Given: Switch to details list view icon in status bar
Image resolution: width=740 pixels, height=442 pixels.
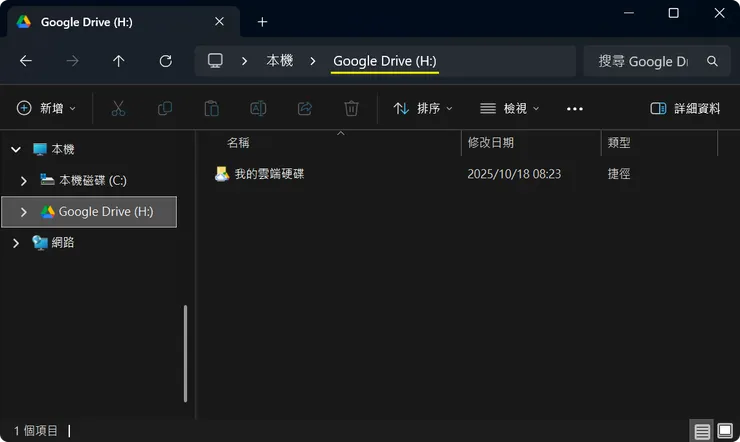Looking at the screenshot, I should pos(702,431).
